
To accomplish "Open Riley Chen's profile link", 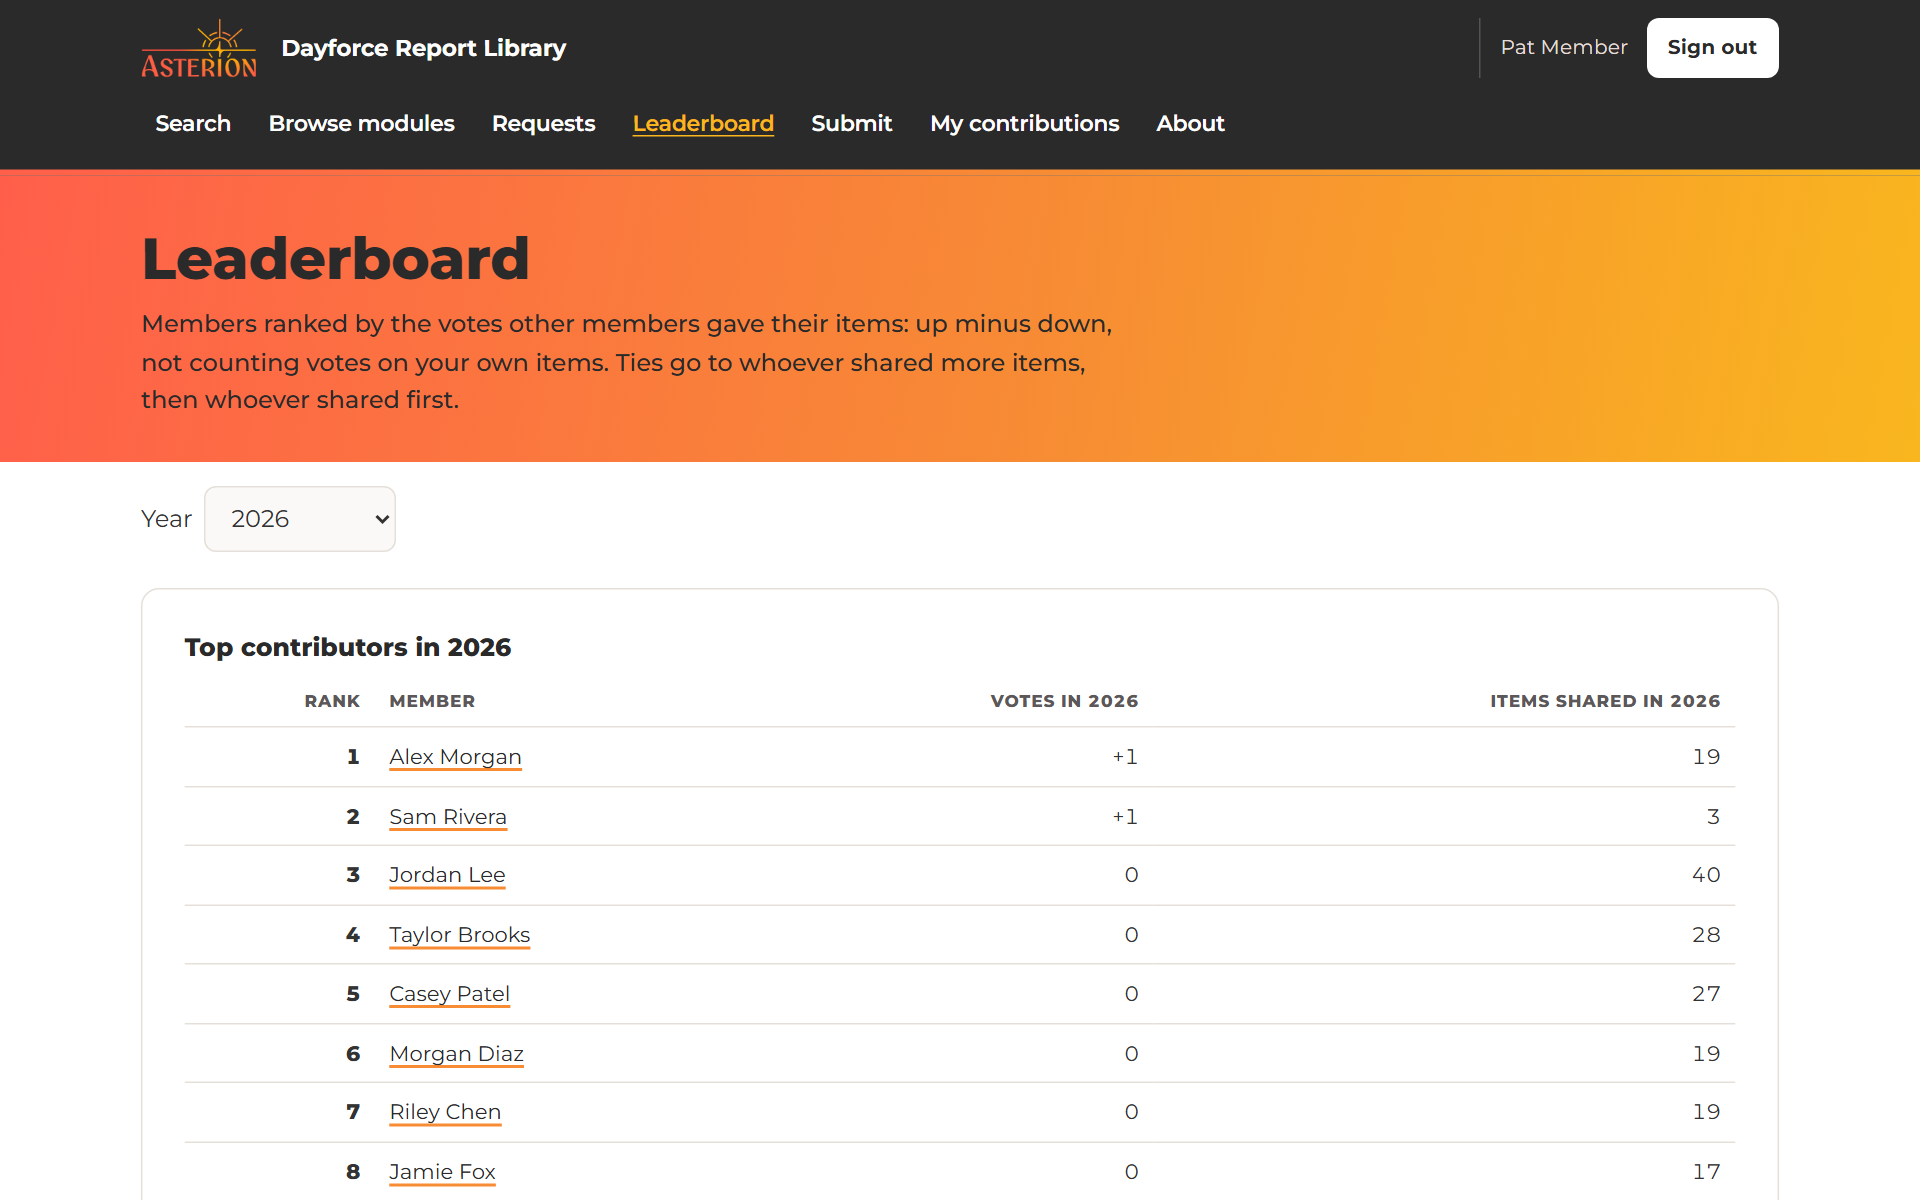I will tap(445, 1112).
